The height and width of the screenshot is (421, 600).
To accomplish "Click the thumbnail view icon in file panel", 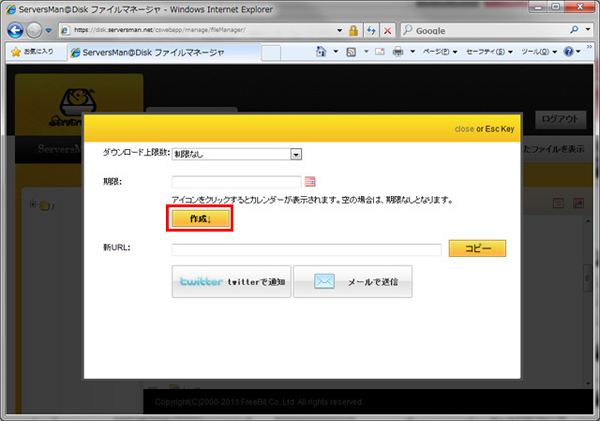I will (x=578, y=203).
